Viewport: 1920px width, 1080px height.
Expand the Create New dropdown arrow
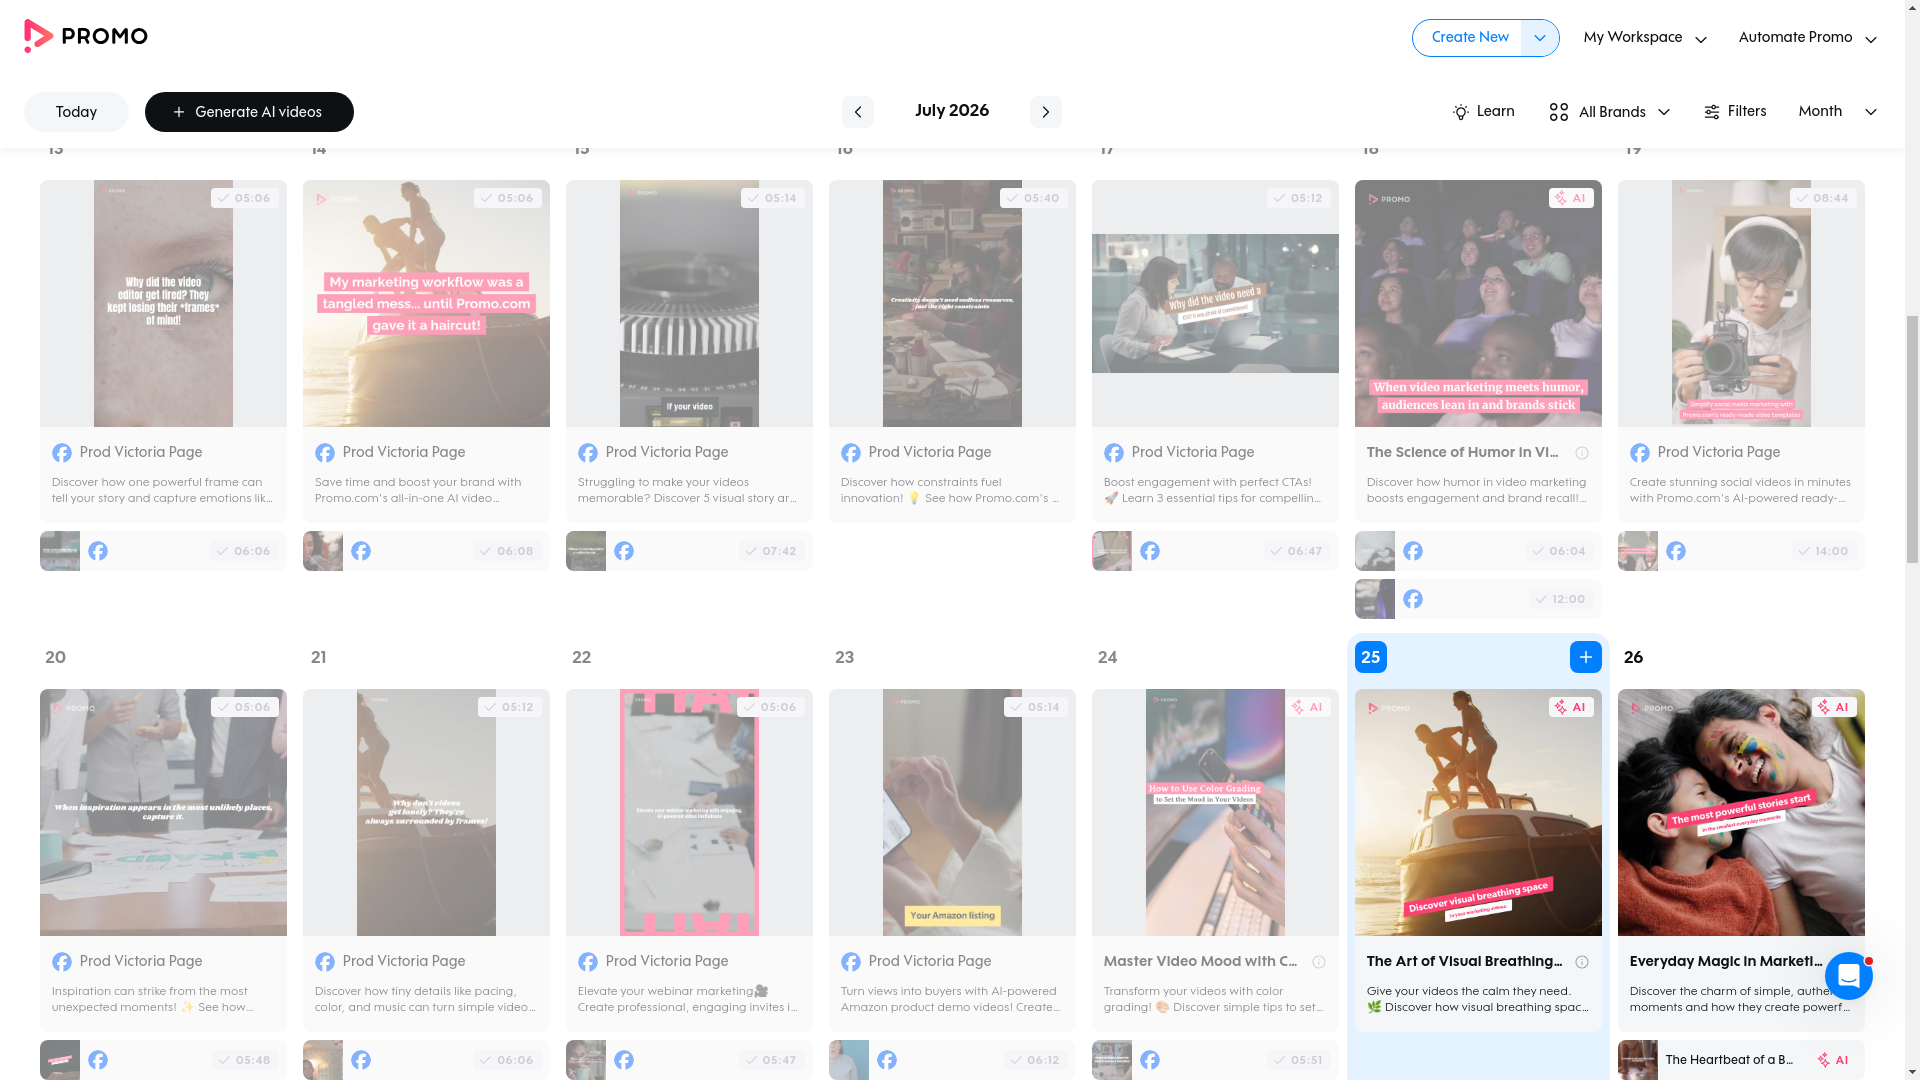(1539, 38)
